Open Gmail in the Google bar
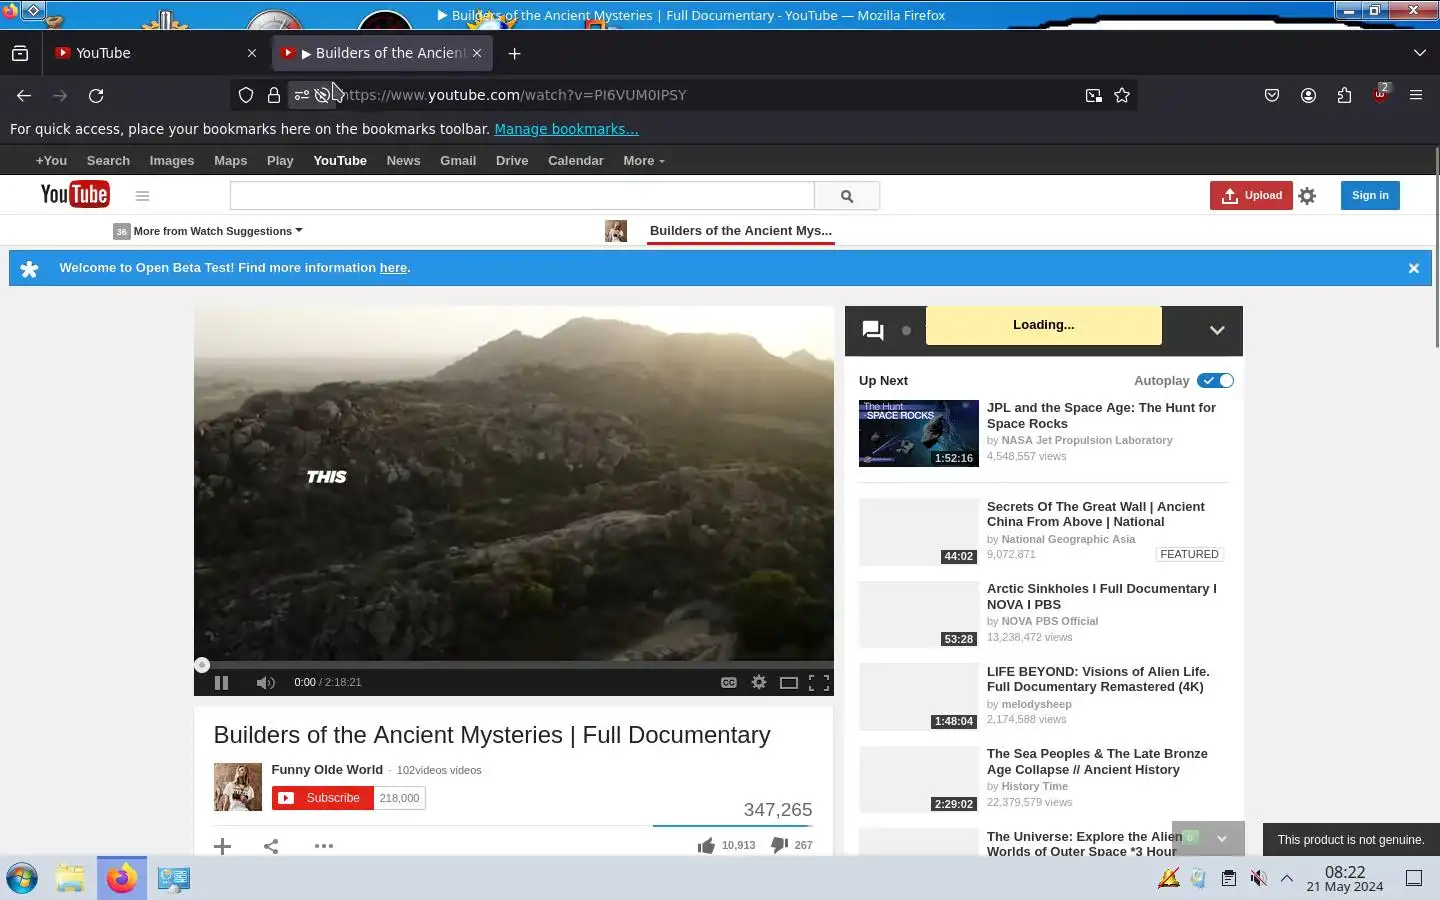Image resolution: width=1440 pixels, height=900 pixels. point(458,161)
